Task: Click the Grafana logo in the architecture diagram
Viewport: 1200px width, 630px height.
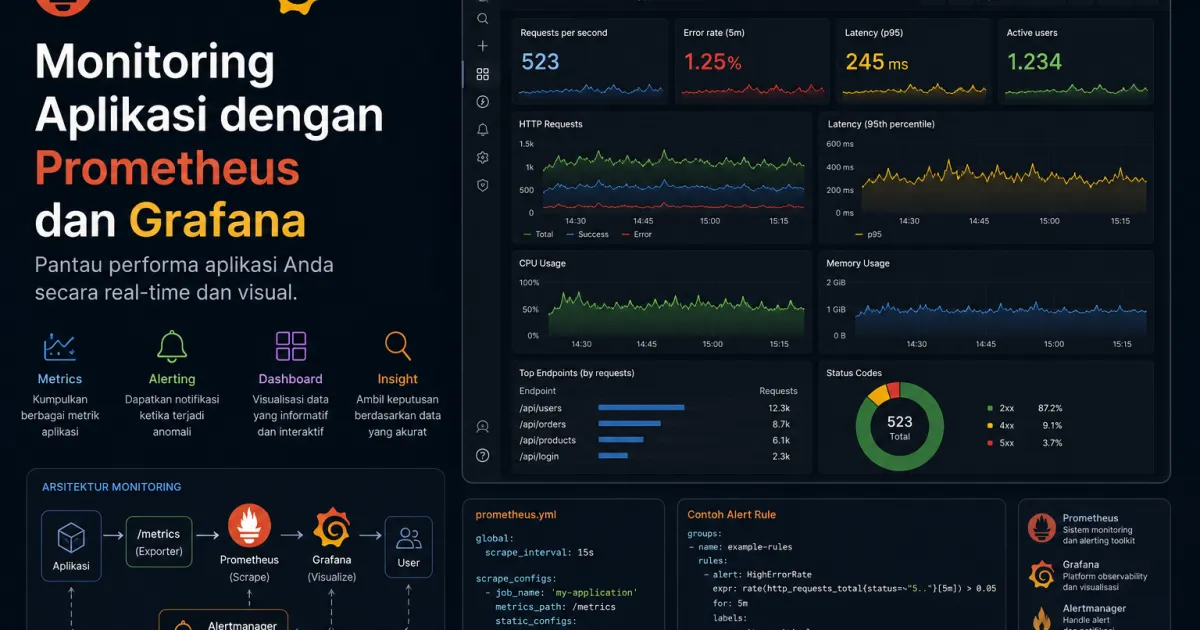Action: [x=332, y=527]
